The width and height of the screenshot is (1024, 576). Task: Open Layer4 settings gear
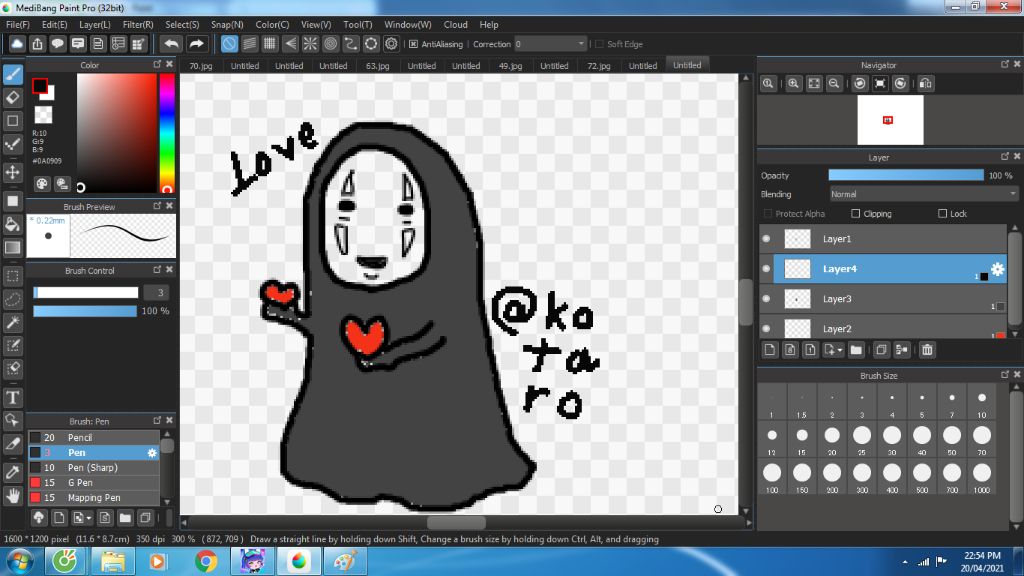click(997, 268)
